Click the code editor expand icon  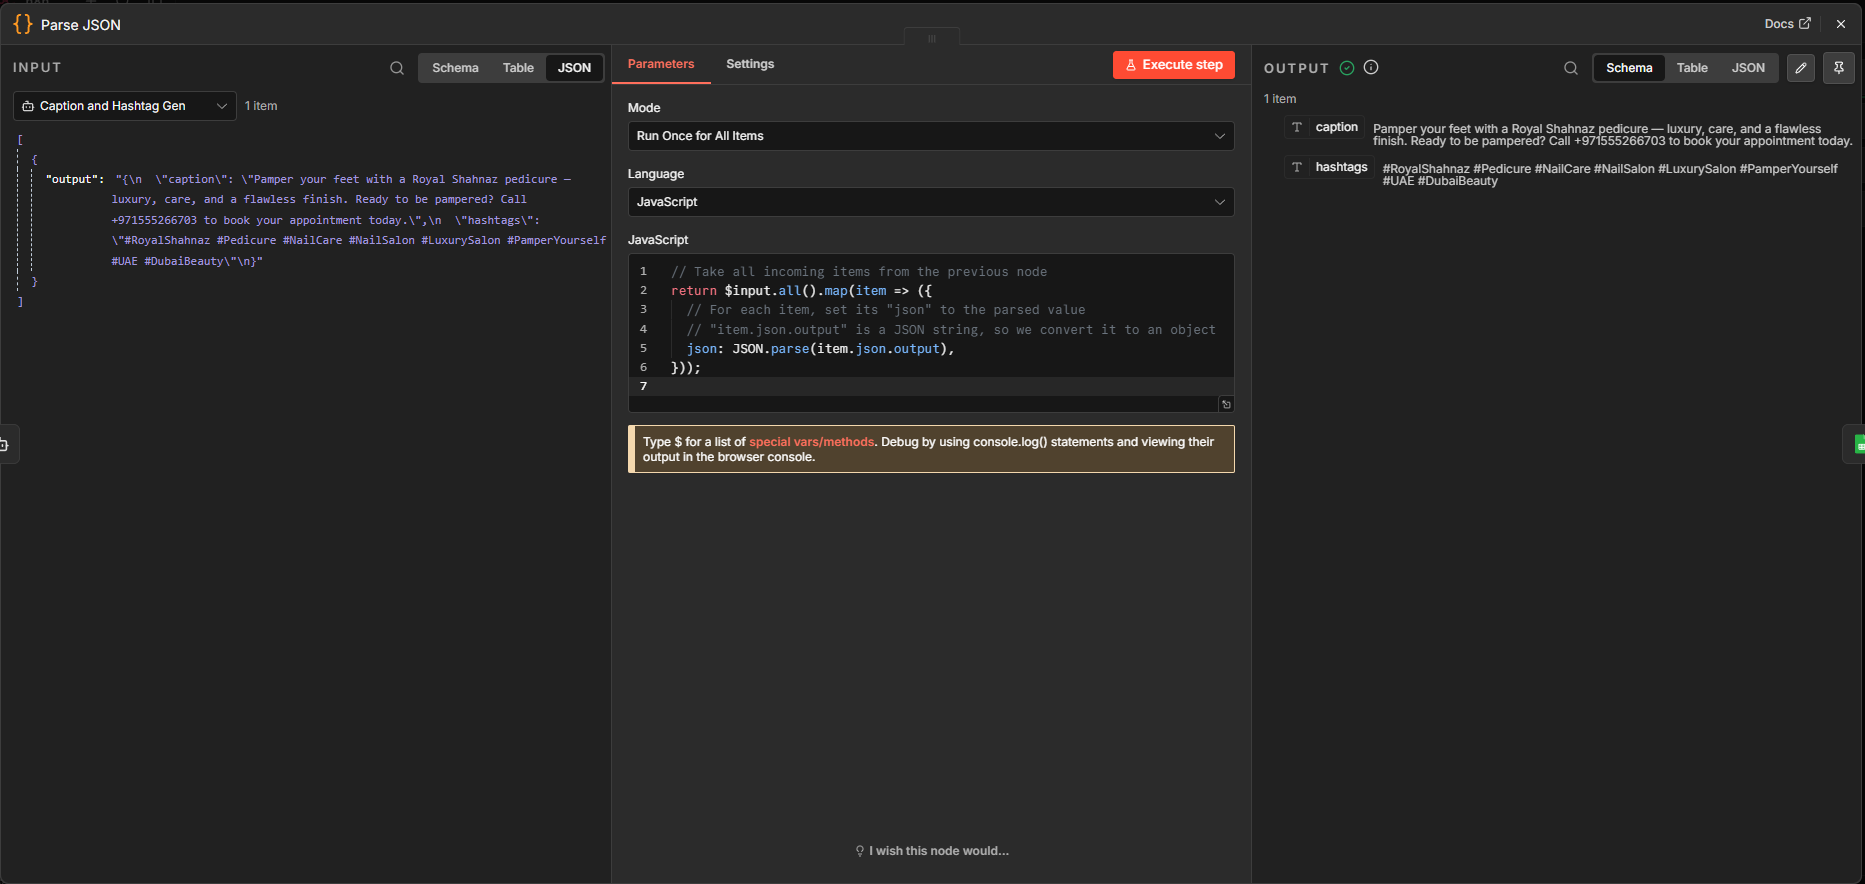pyautogui.click(x=1226, y=404)
